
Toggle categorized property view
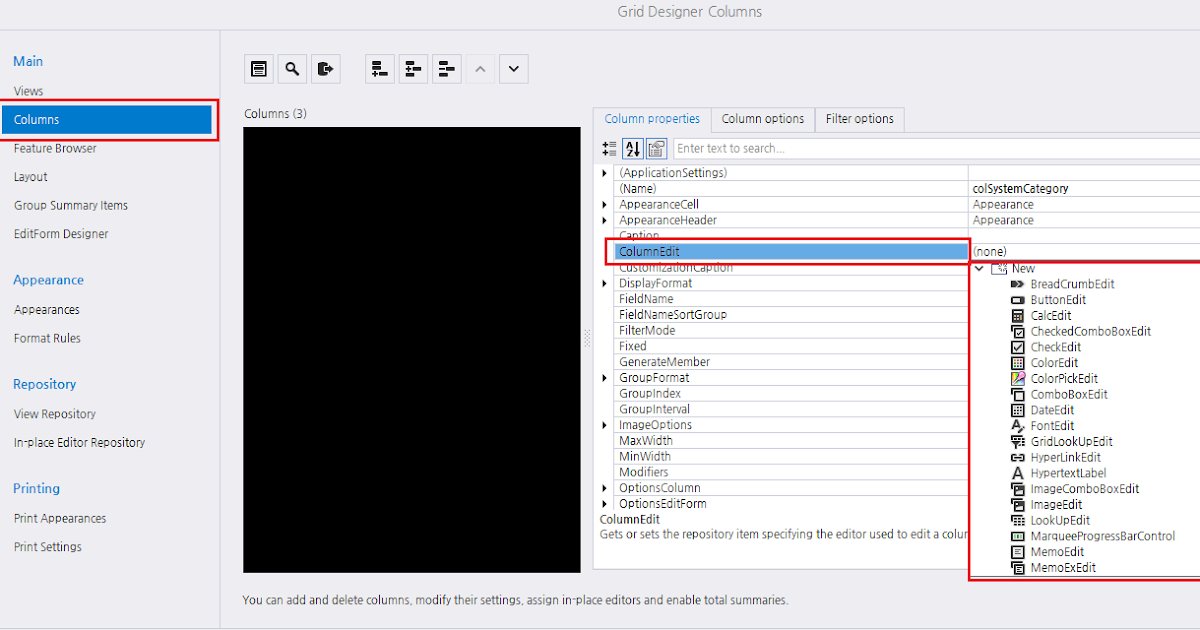609,148
